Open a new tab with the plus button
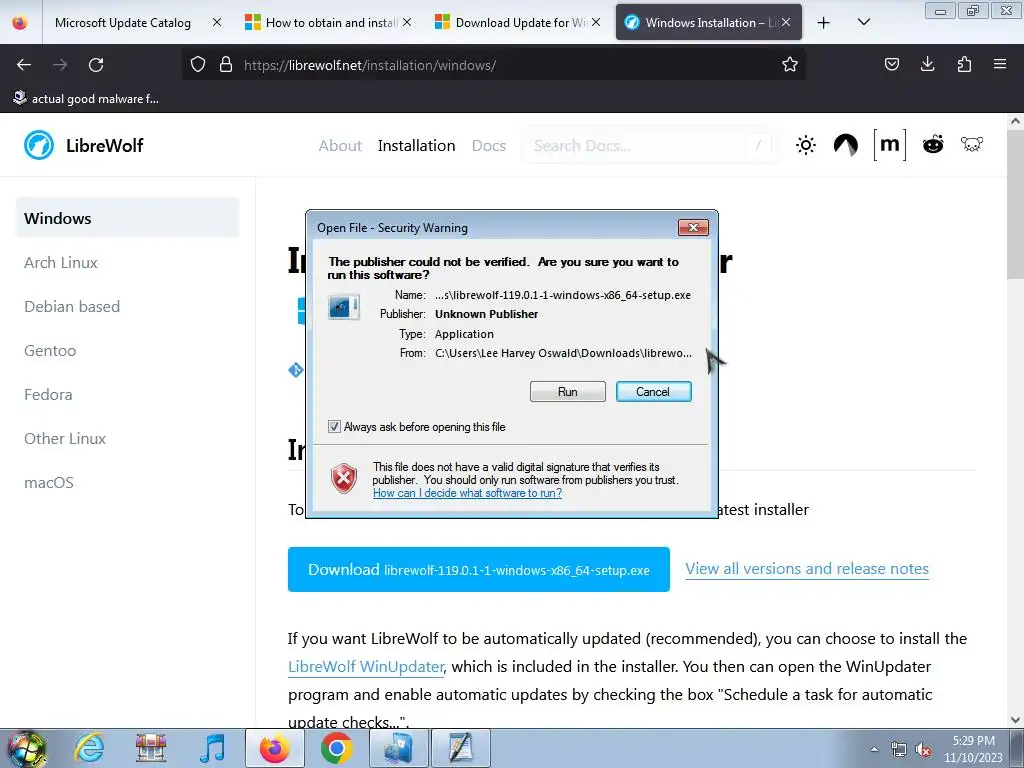Viewport: 1024px width, 768px height. pos(824,23)
